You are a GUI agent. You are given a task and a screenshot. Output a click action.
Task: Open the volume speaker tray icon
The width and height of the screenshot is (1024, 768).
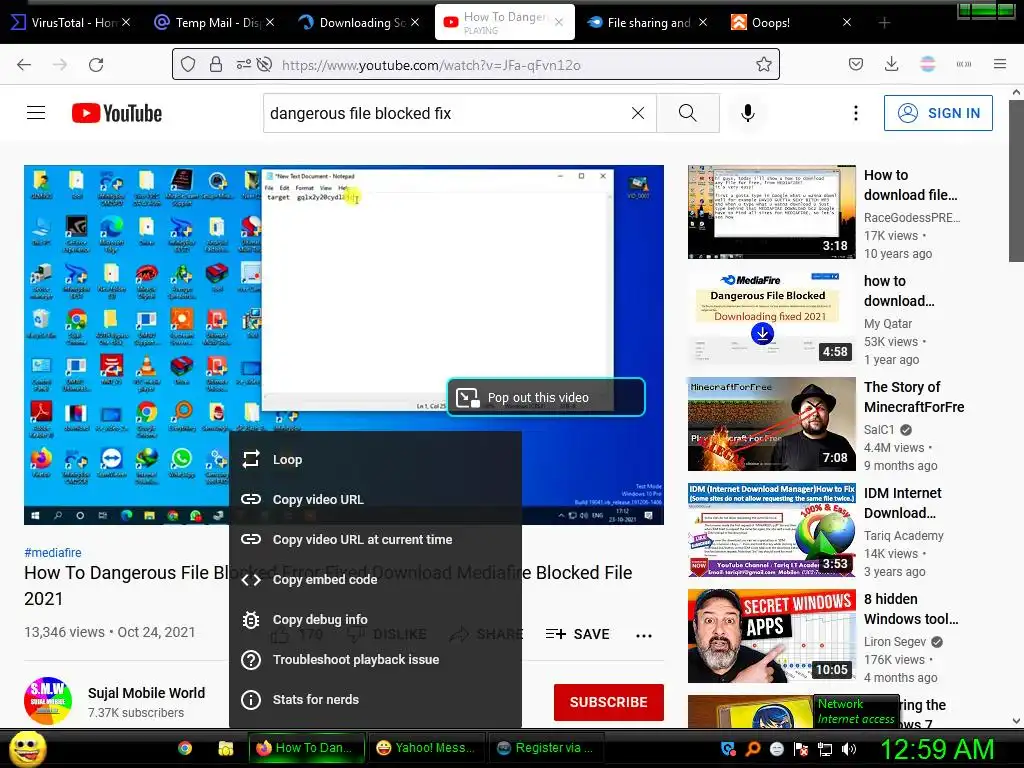pos(848,749)
